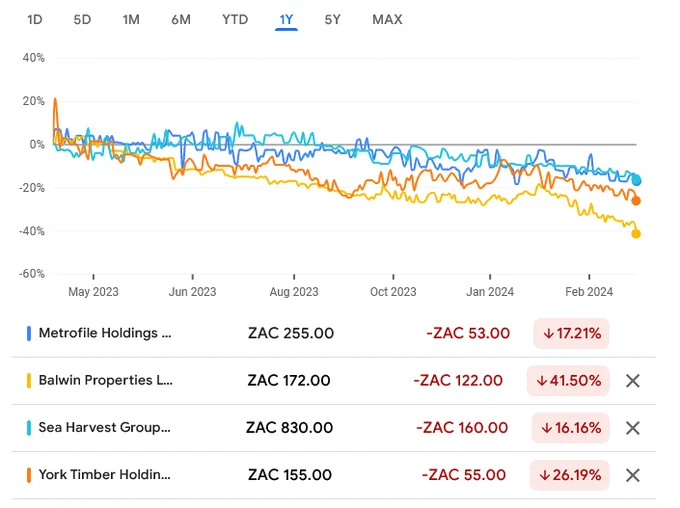
Task: Remove York Timber Holdings from comparison
Action: tap(633, 475)
